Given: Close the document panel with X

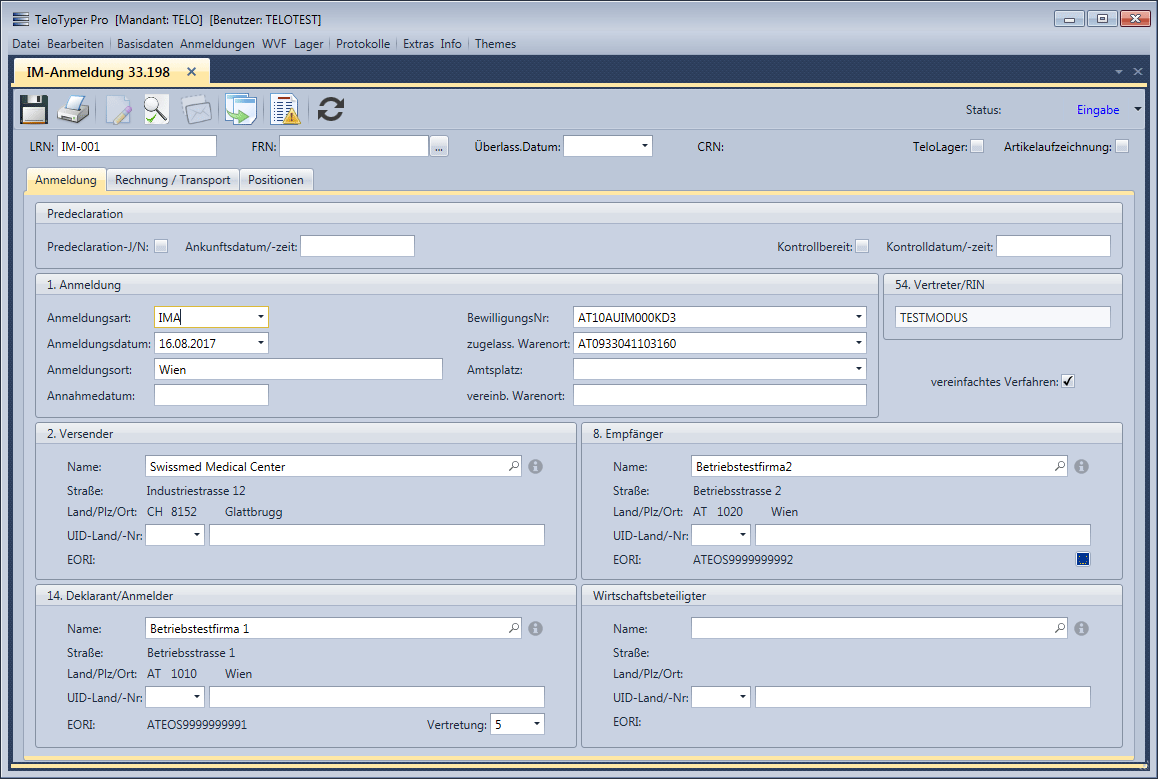Looking at the screenshot, I should click(x=1138, y=72).
